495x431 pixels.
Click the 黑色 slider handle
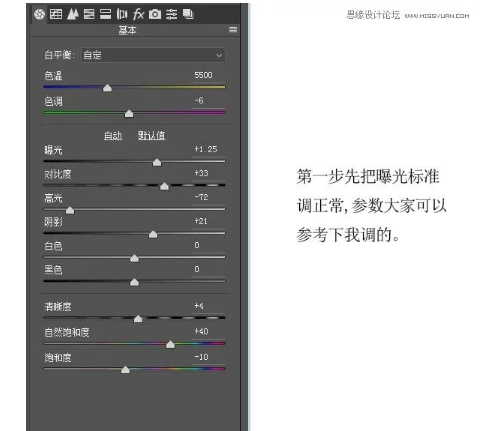(134, 282)
